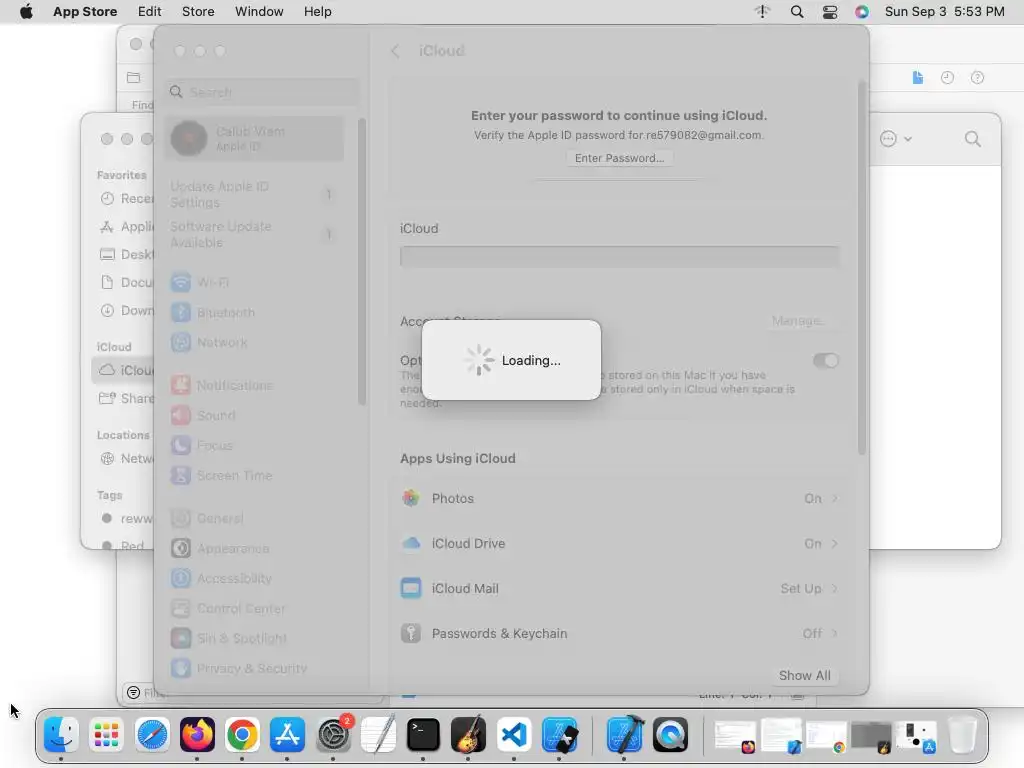Click the iCloud storage usage bar

tap(620, 256)
